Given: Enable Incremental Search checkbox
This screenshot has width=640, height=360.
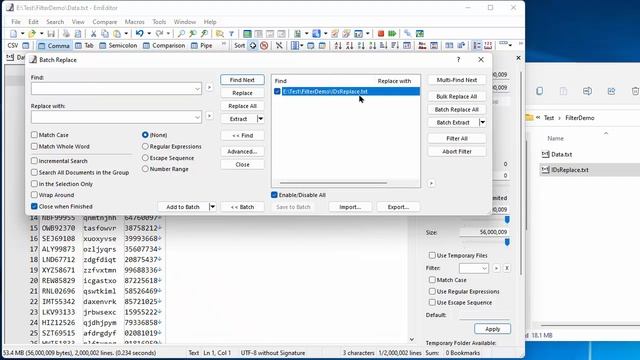Looking at the screenshot, I should pyautogui.click(x=34, y=161).
